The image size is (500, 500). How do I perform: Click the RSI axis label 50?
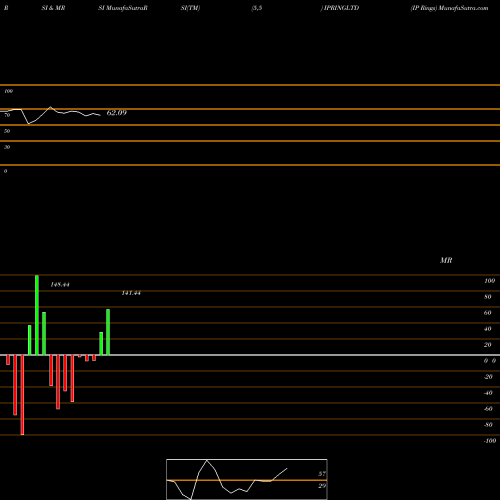point(7,131)
